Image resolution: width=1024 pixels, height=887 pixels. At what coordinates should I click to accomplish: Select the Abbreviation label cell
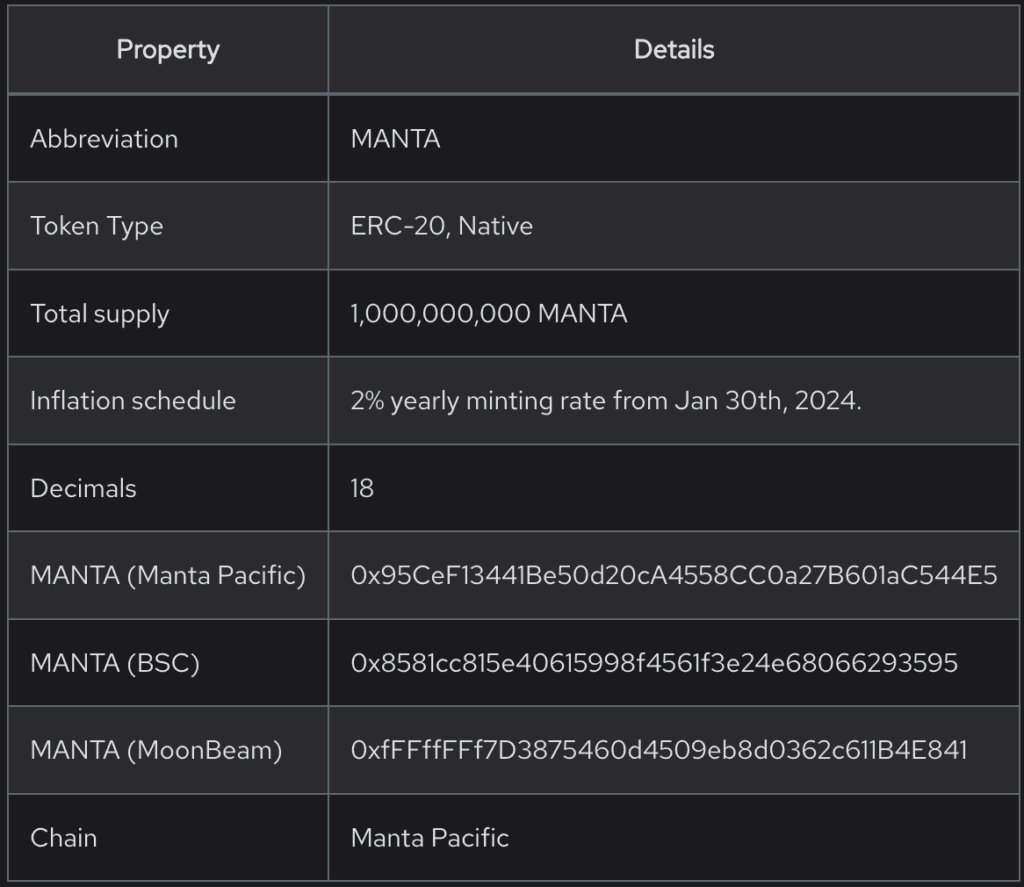coord(104,139)
